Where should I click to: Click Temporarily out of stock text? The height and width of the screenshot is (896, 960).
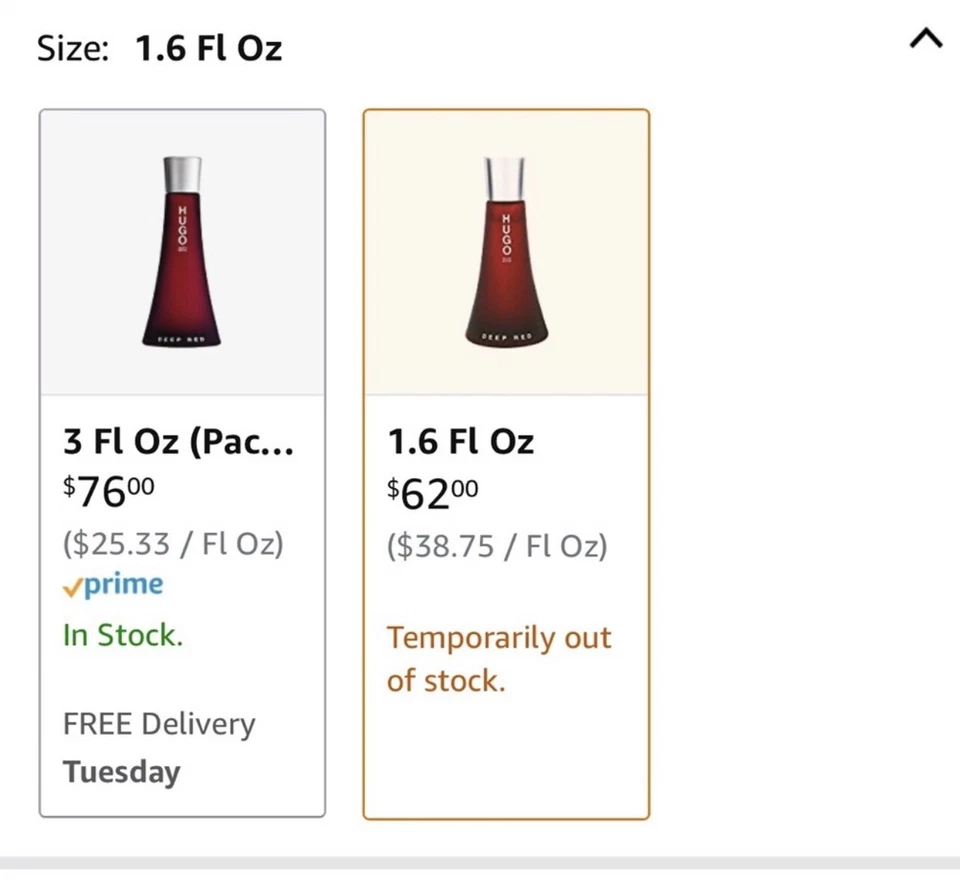tap(498, 659)
